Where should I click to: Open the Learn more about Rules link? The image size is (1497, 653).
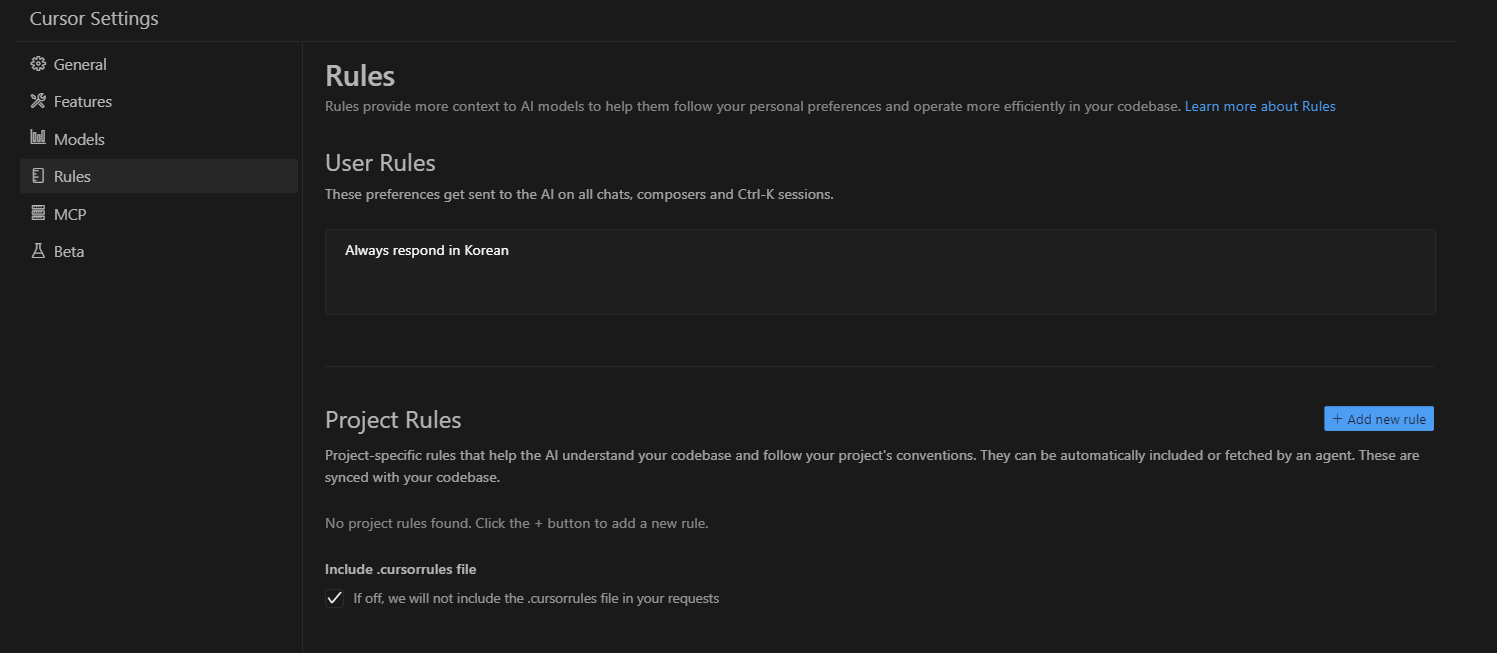pyautogui.click(x=1260, y=106)
